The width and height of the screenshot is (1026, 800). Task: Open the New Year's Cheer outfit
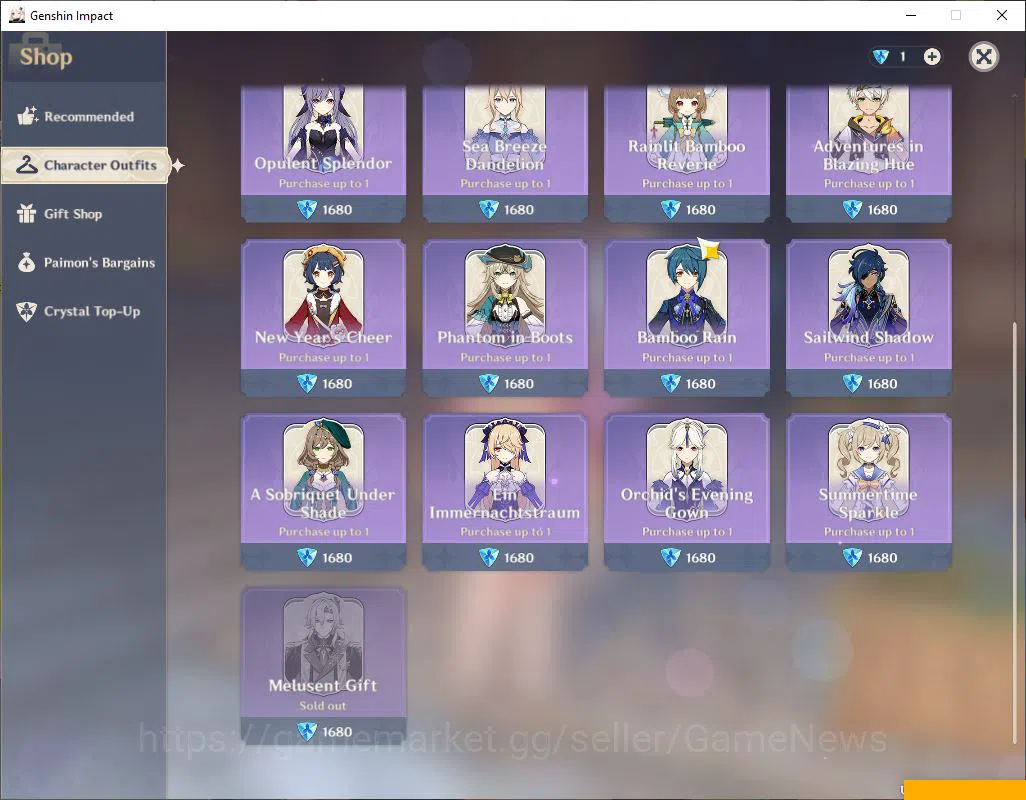point(323,318)
